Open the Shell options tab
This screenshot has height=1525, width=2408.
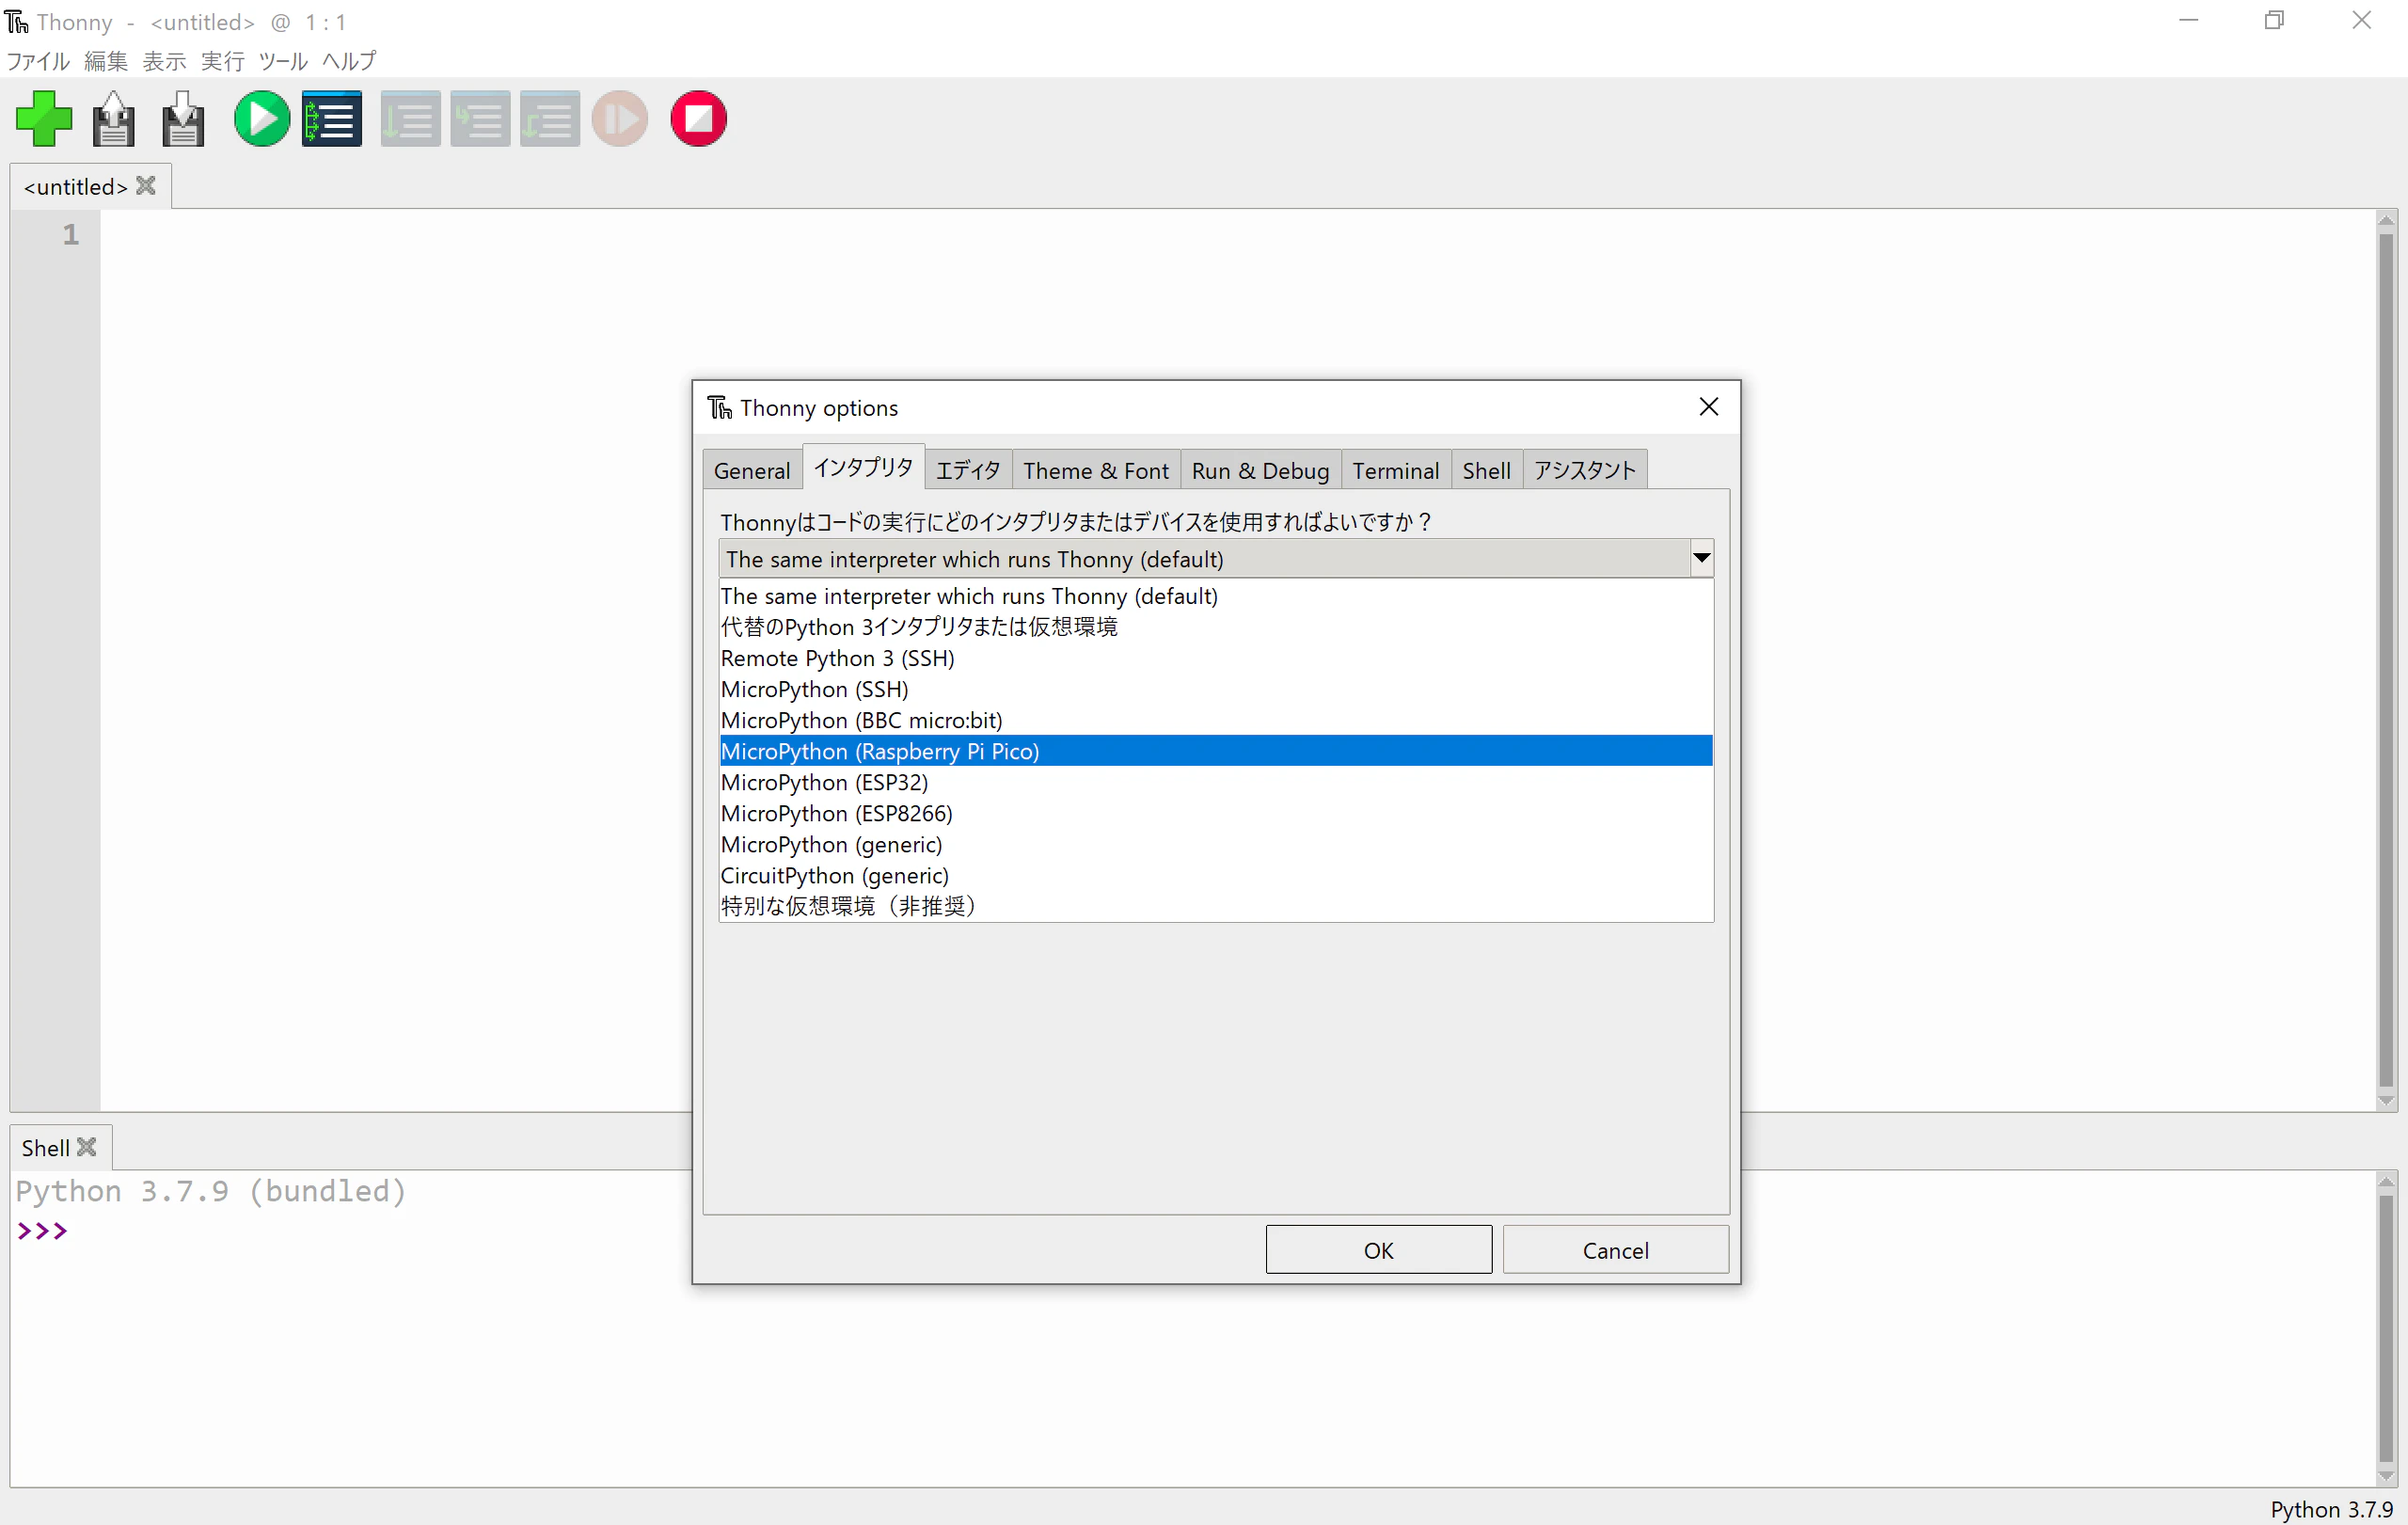(x=1486, y=470)
